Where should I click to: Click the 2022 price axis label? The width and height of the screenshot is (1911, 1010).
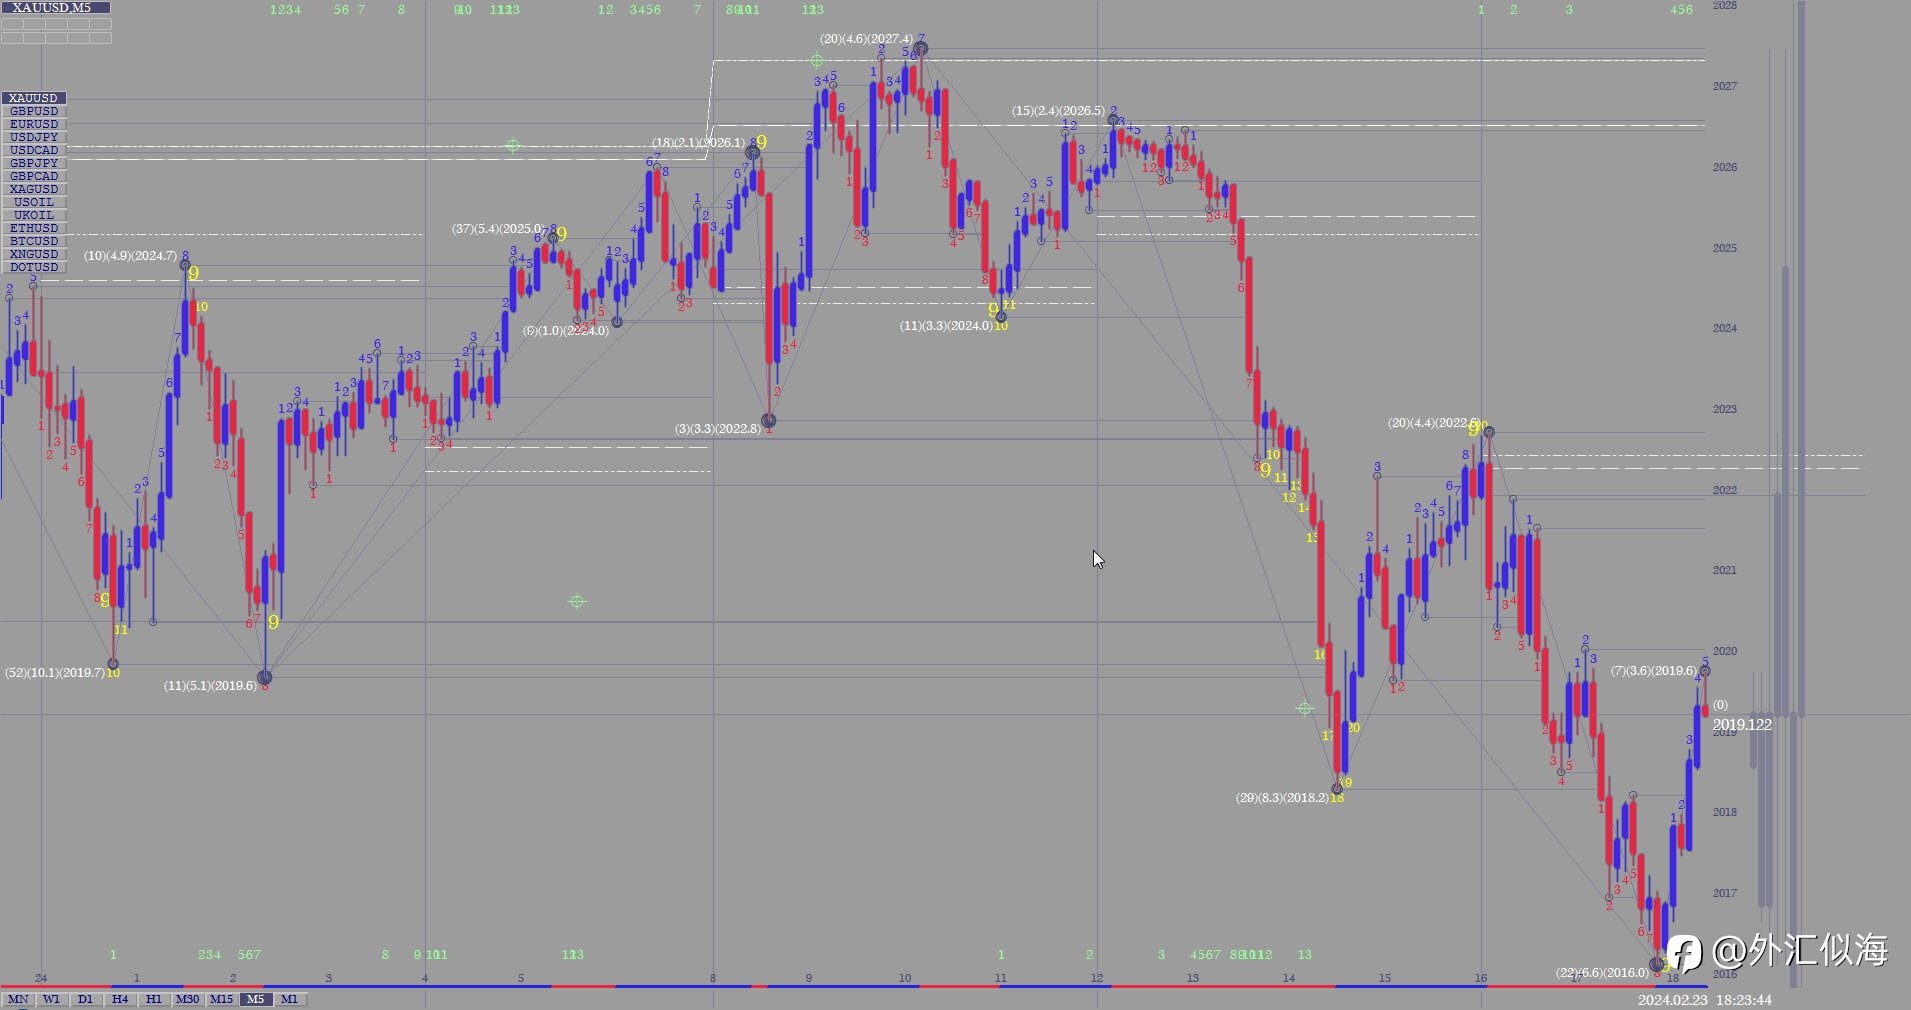[x=1724, y=490]
